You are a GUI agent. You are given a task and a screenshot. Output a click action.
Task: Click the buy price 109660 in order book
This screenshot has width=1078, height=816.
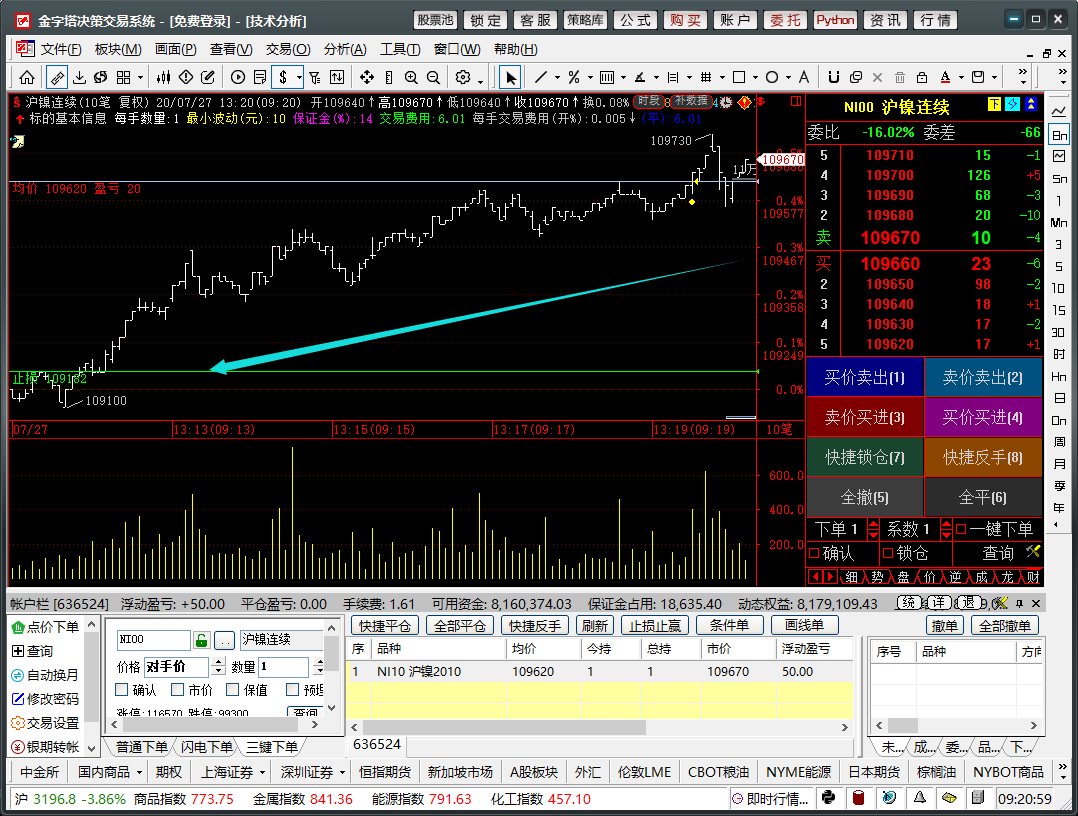point(890,264)
